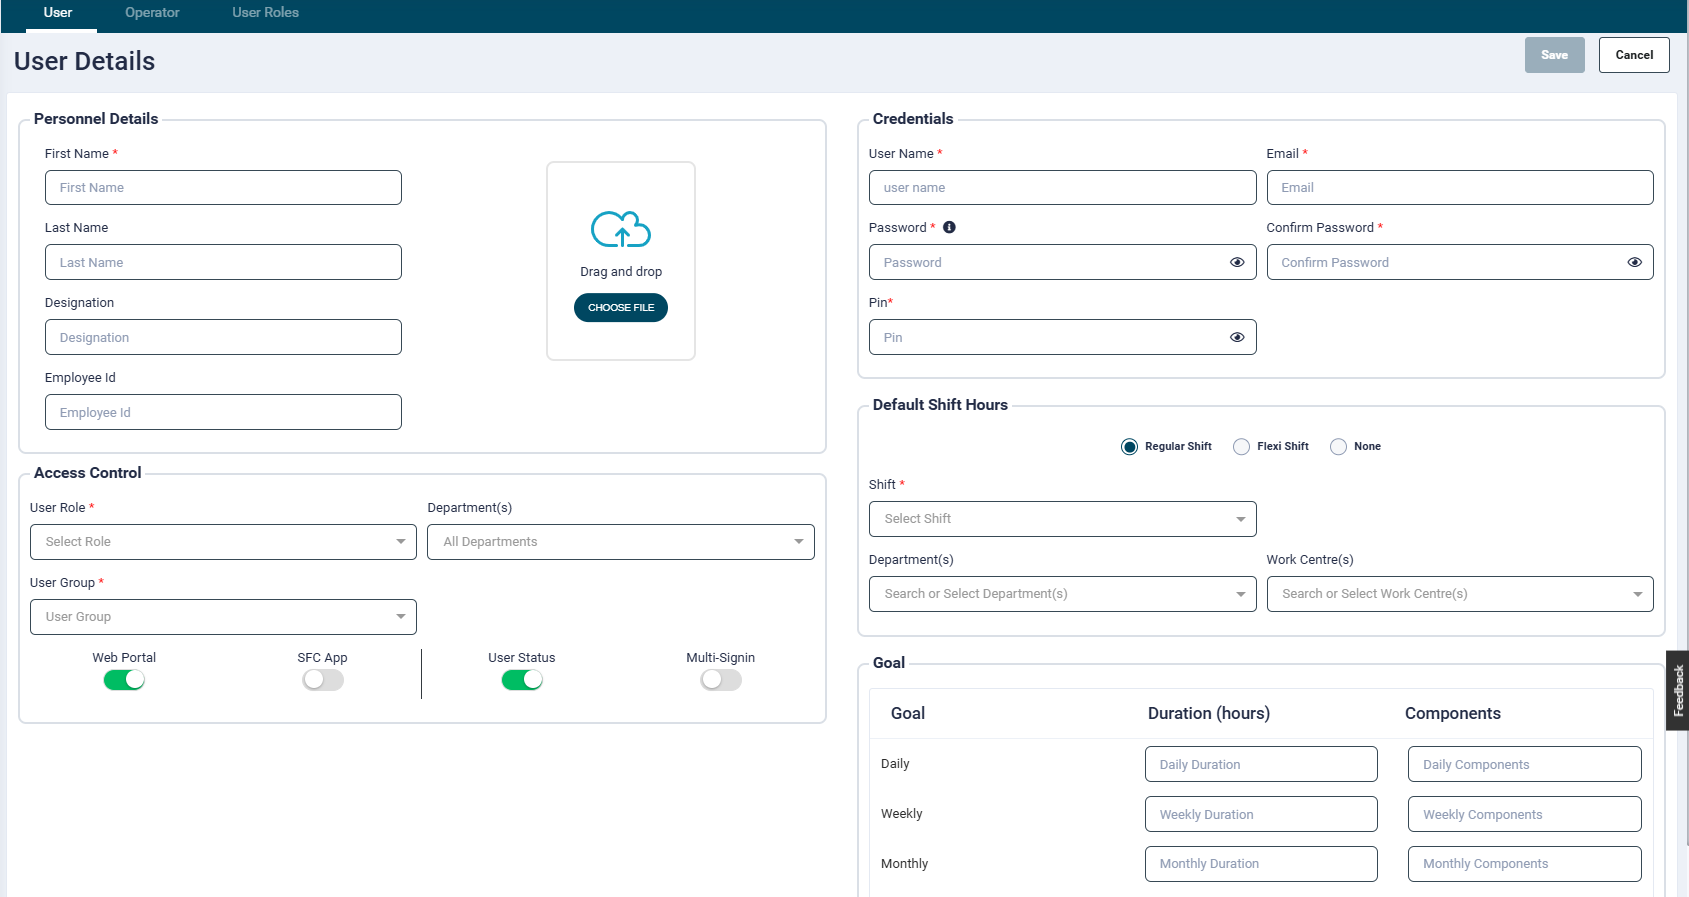Turn on Multi-Signin toggle
This screenshot has height=897, width=1689.
pos(720,680)
